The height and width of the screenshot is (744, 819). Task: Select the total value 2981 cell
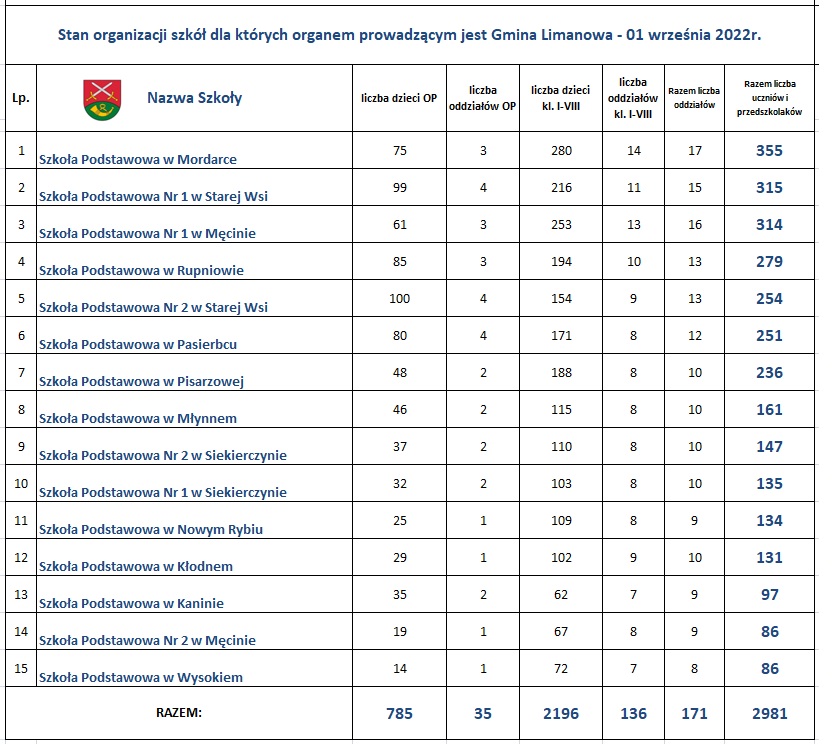pos(768,714)
